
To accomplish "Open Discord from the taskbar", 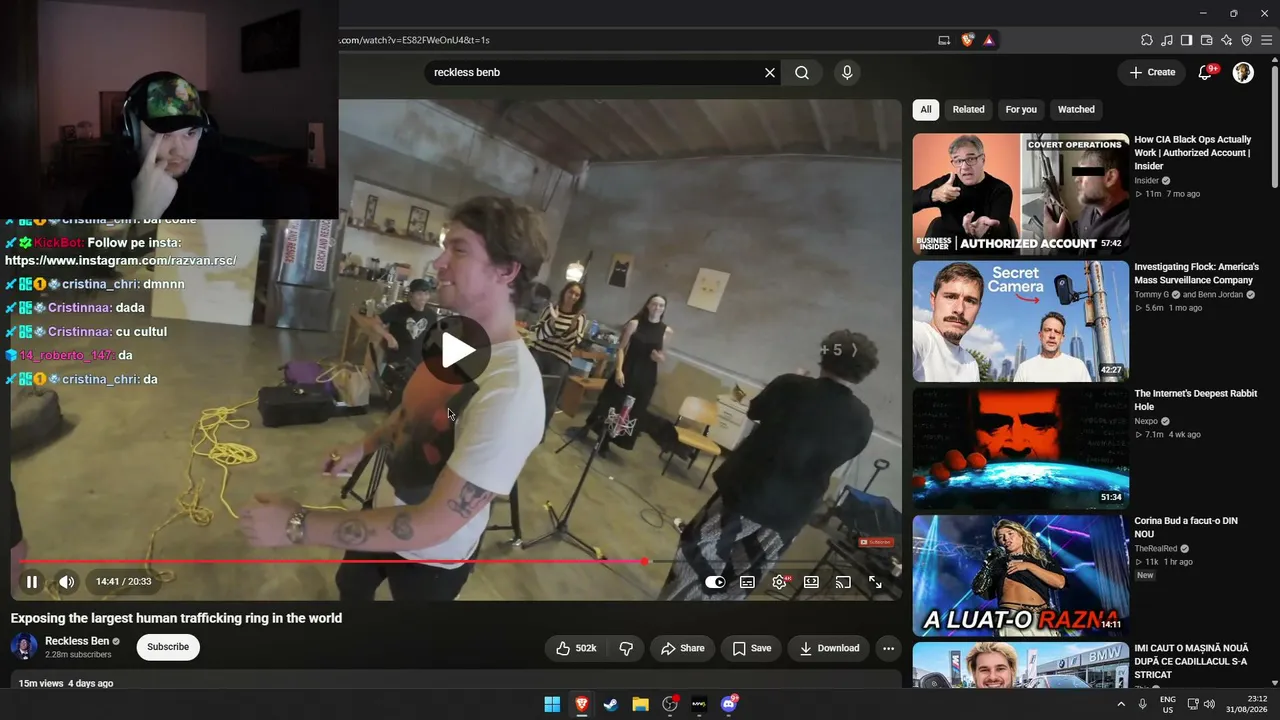I will [729, 704].
